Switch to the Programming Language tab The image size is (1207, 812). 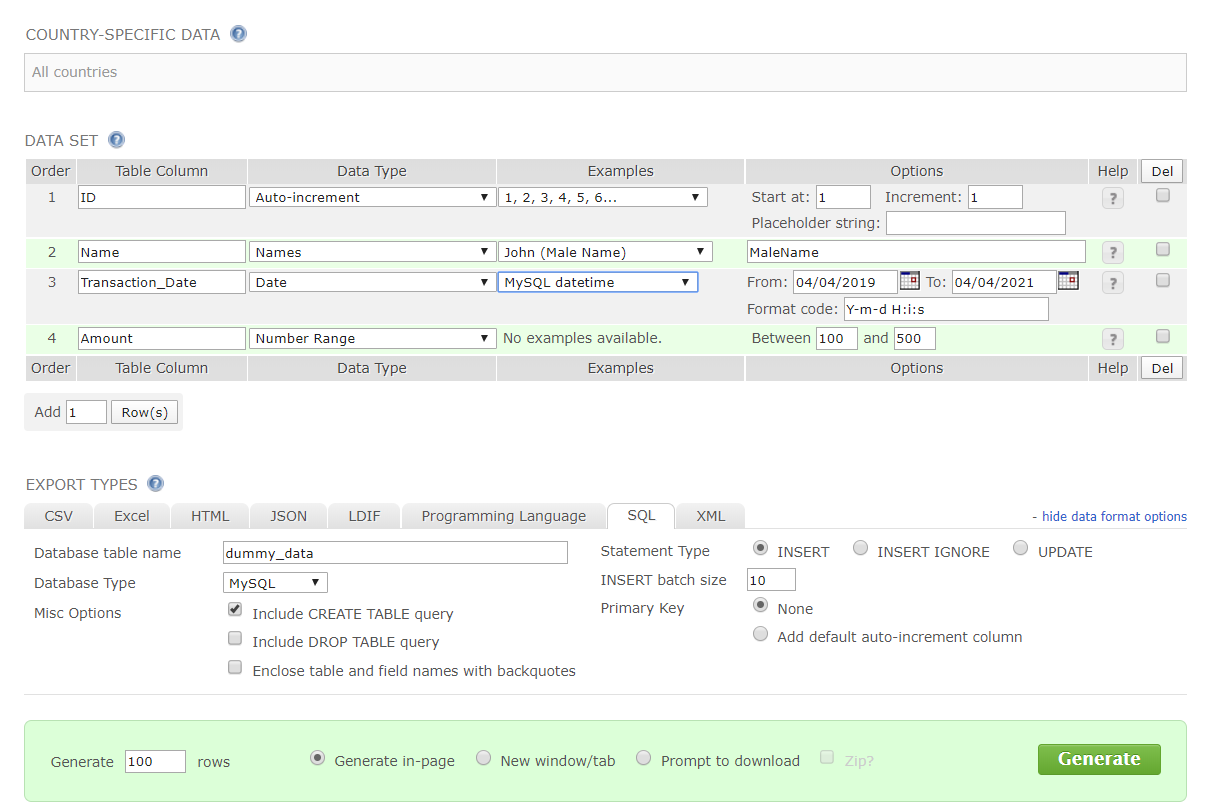point(503,516)
